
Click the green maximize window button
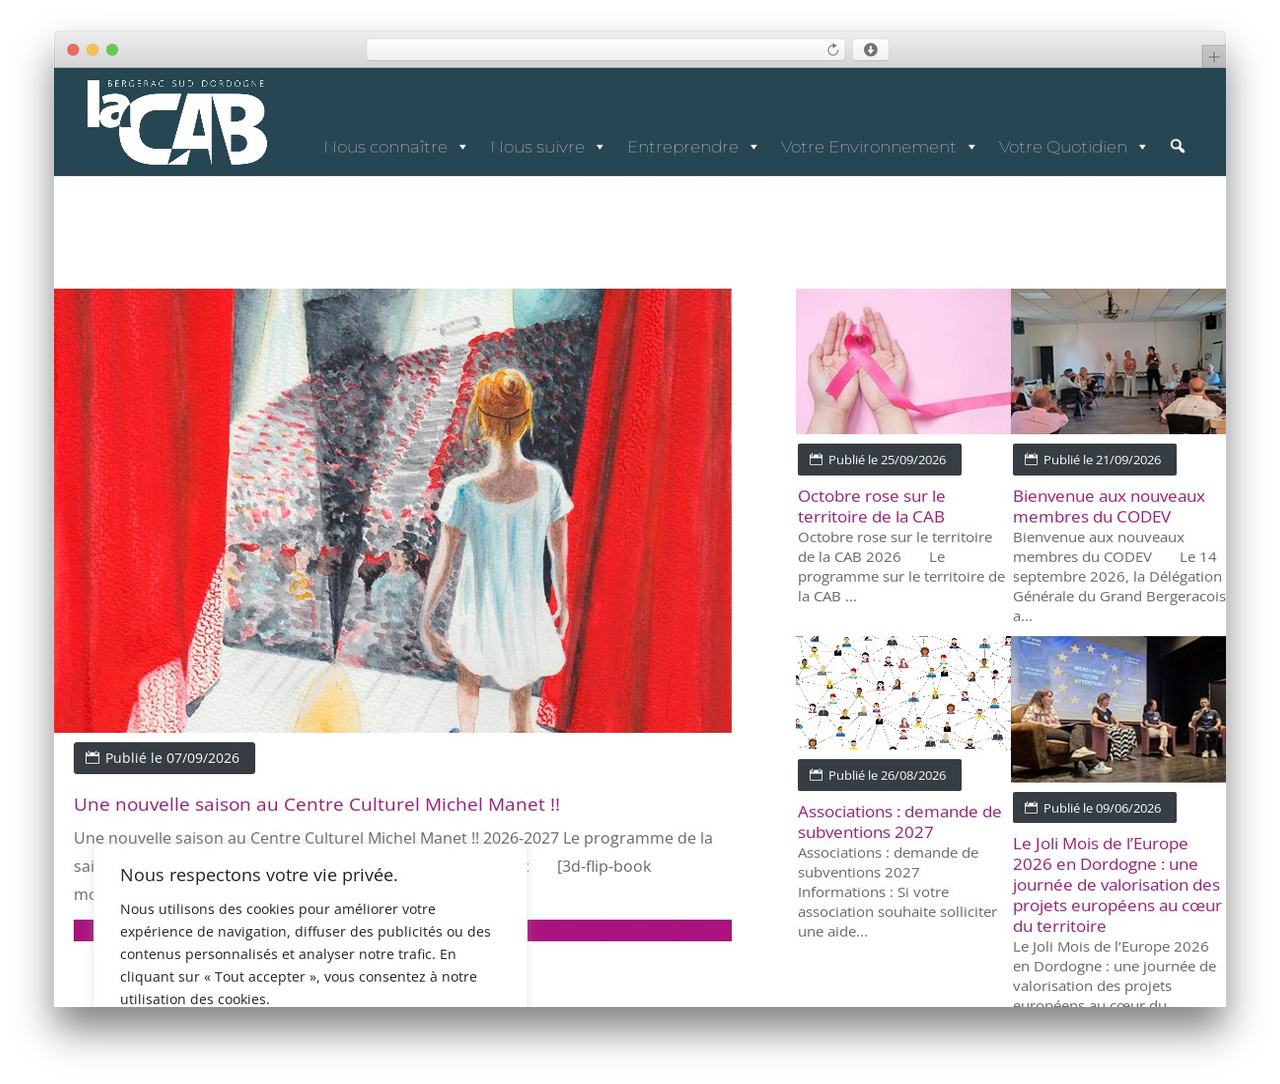tap(112, 50)
